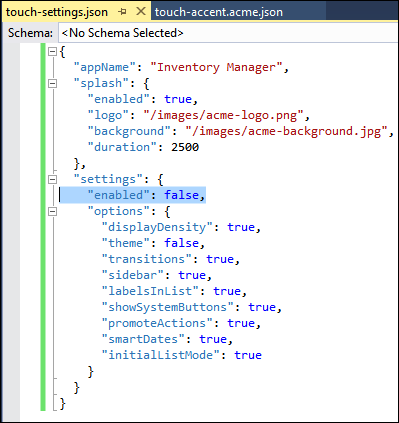Close the touch-settings.json tab

point(141,12)
